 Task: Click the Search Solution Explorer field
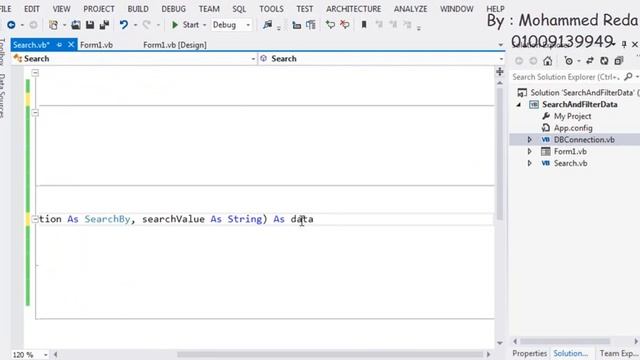tap(567, 77)
